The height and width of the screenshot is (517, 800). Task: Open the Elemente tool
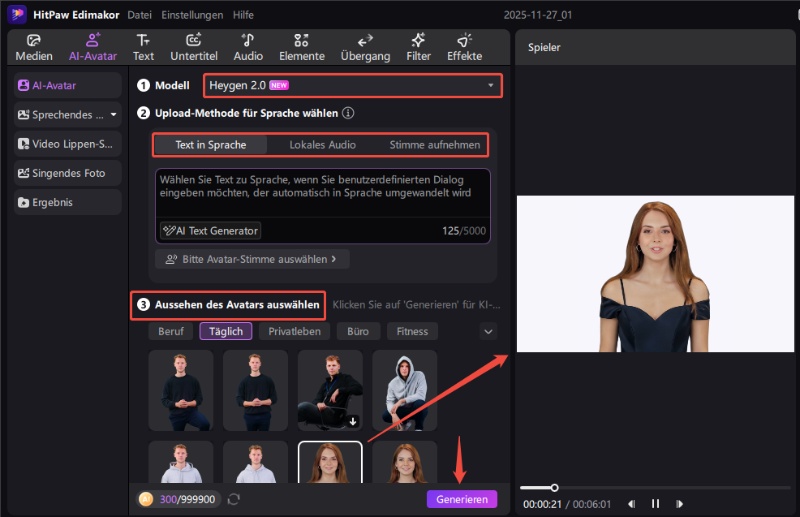[301, 47]
